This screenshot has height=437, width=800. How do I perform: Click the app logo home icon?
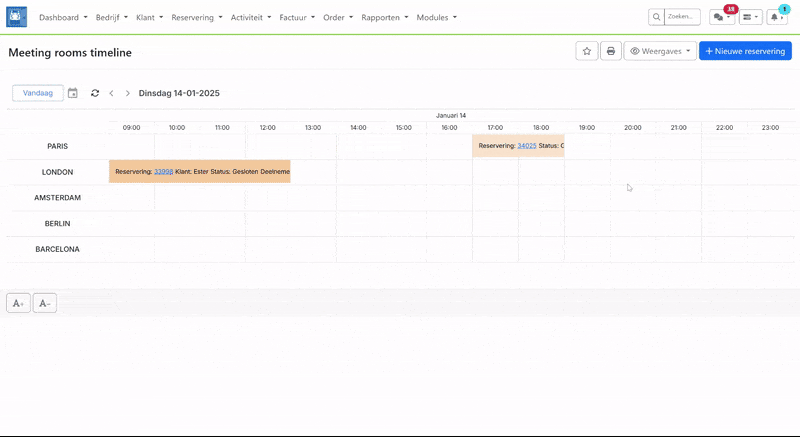coord(17,17)
